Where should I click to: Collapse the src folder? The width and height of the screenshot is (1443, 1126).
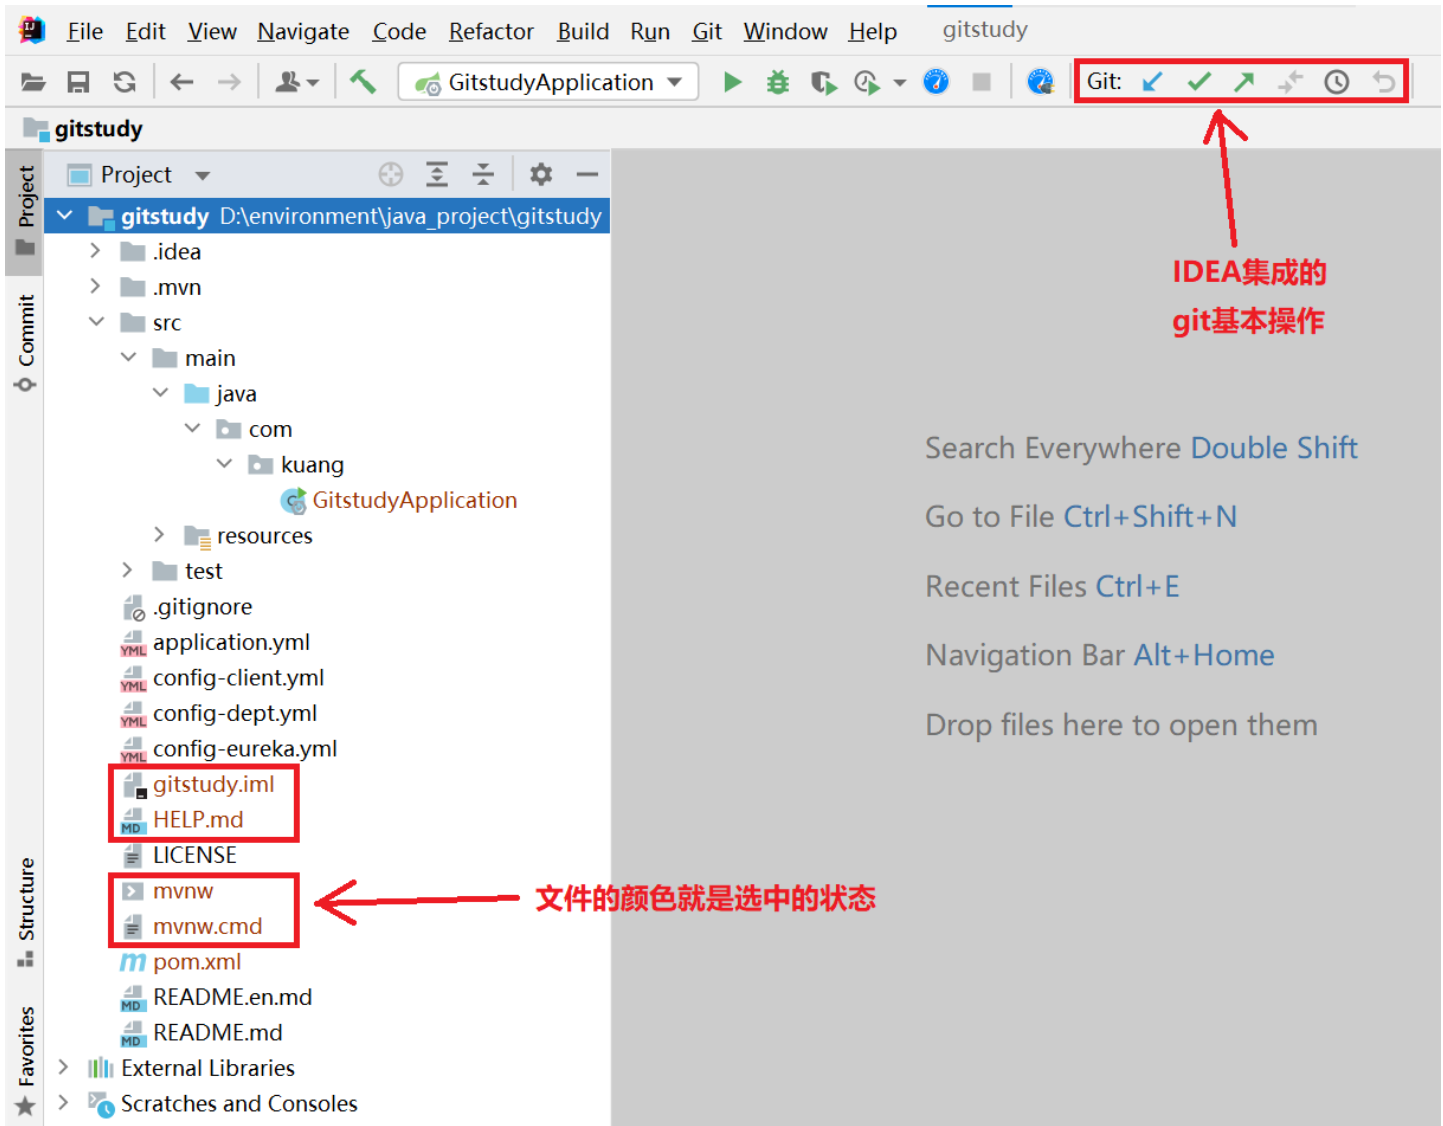click(x=96, y=322)
